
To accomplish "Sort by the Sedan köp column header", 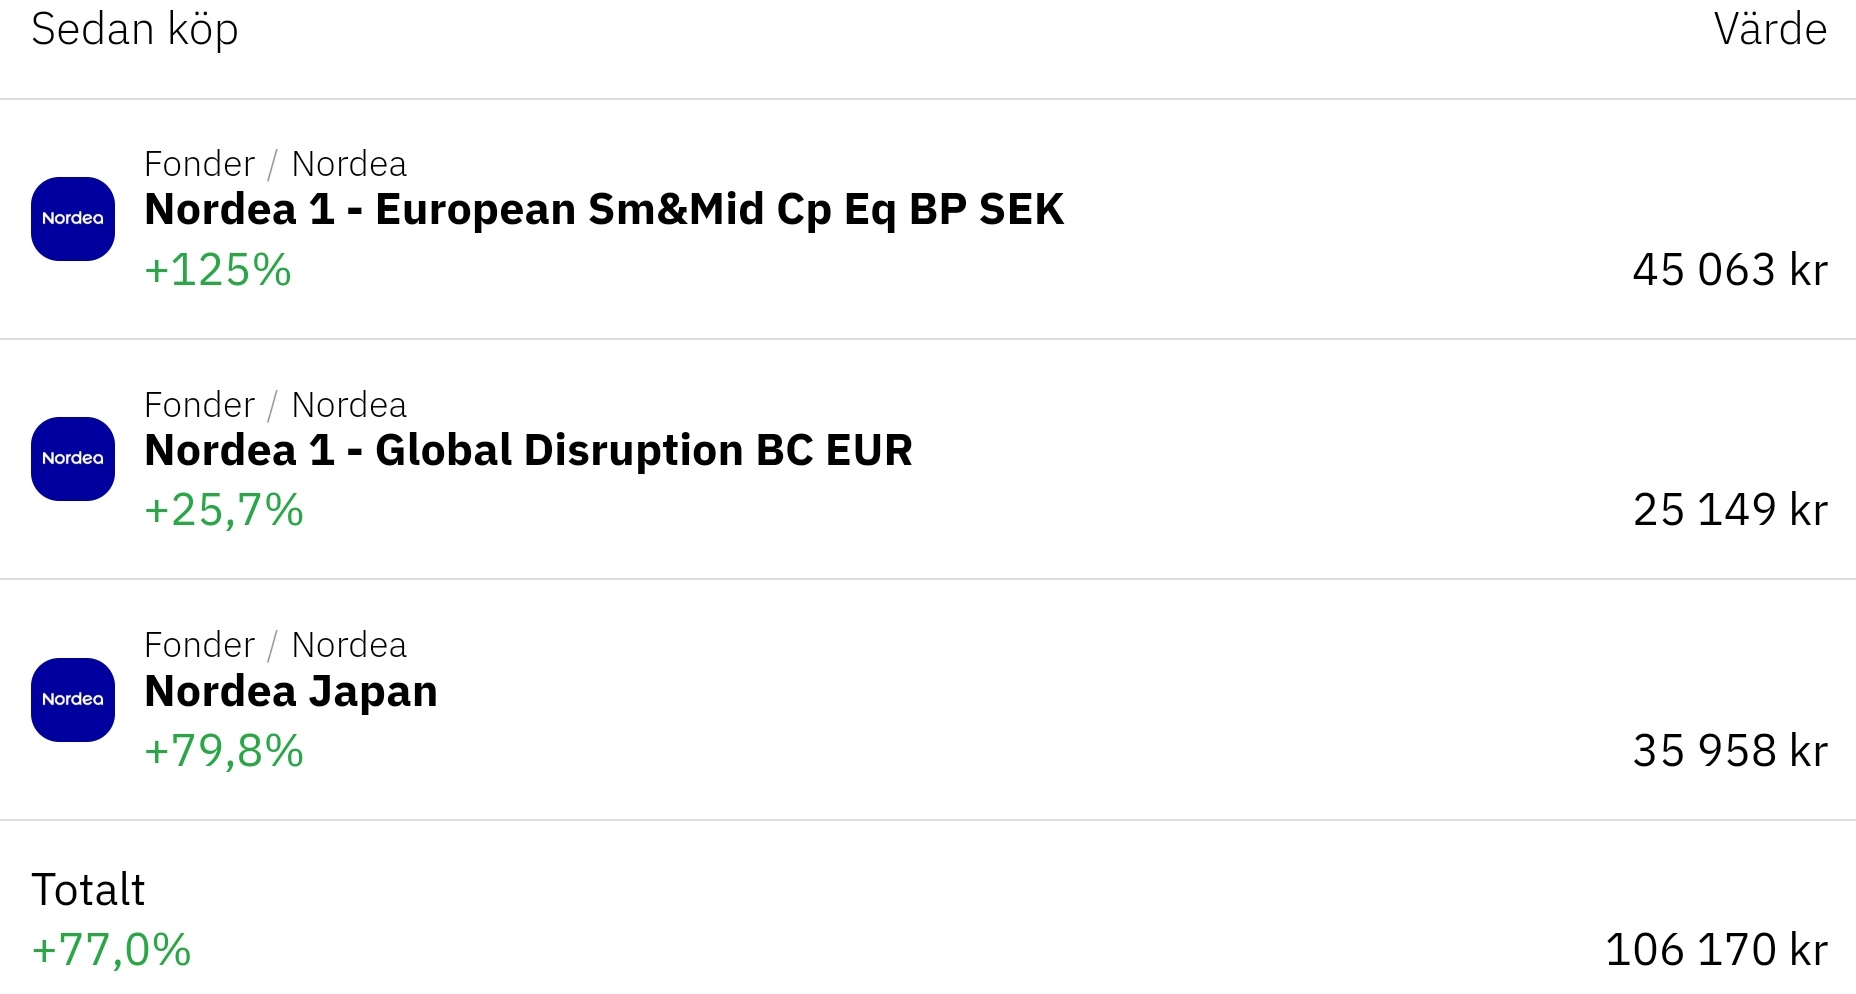I will [135, 30].
